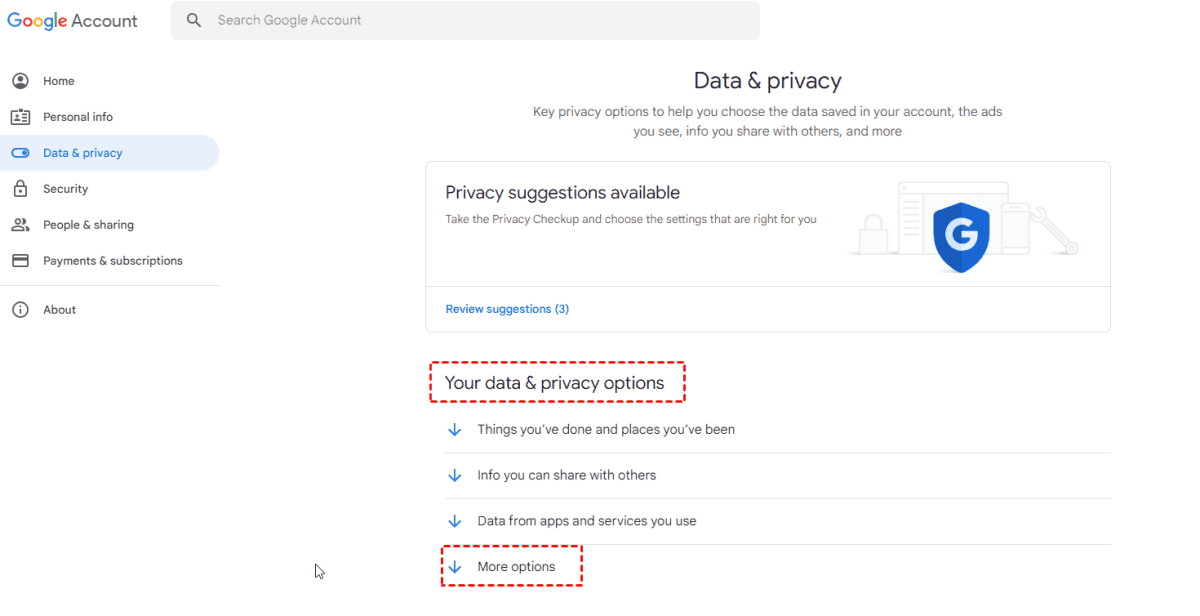Screen dimensions: 1200x616
Task: Click the About info icon
Action: click(x=20, y=310)
